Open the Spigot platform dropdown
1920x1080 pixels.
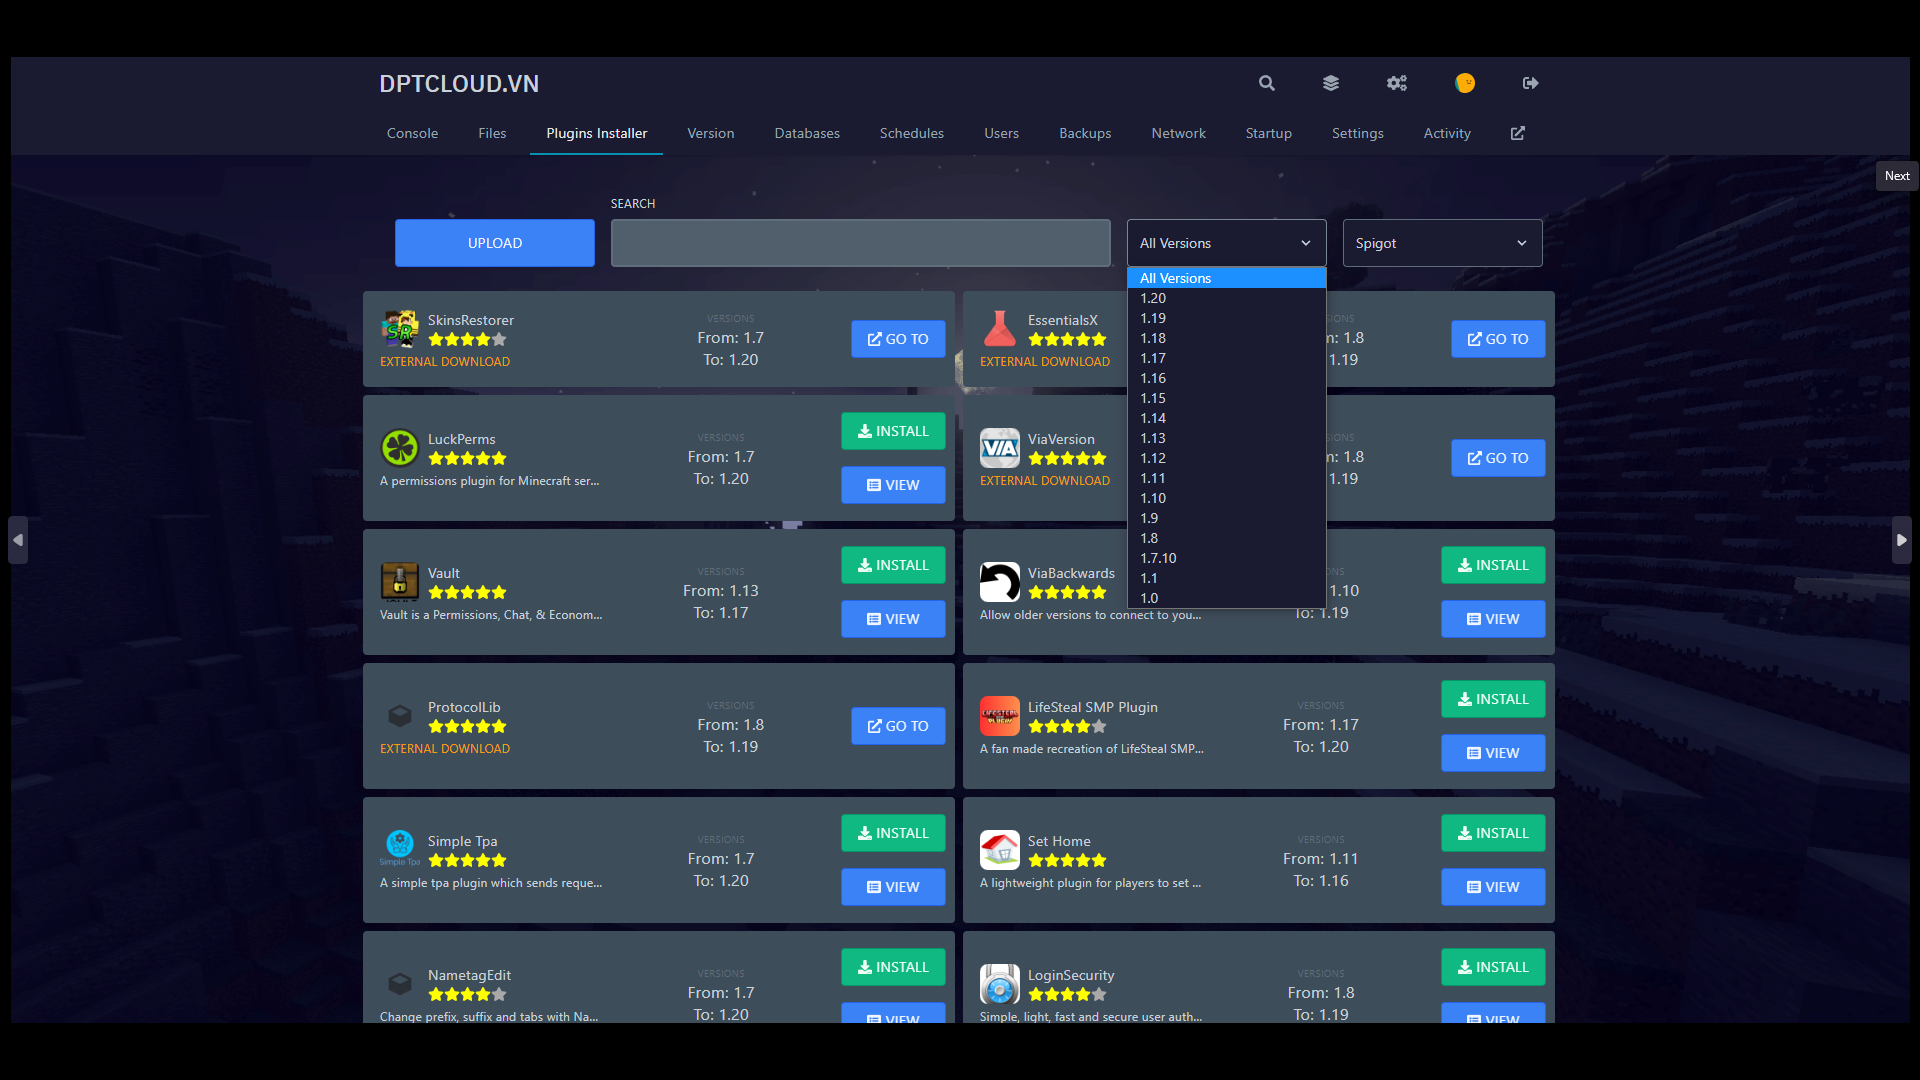(1441, 243)
